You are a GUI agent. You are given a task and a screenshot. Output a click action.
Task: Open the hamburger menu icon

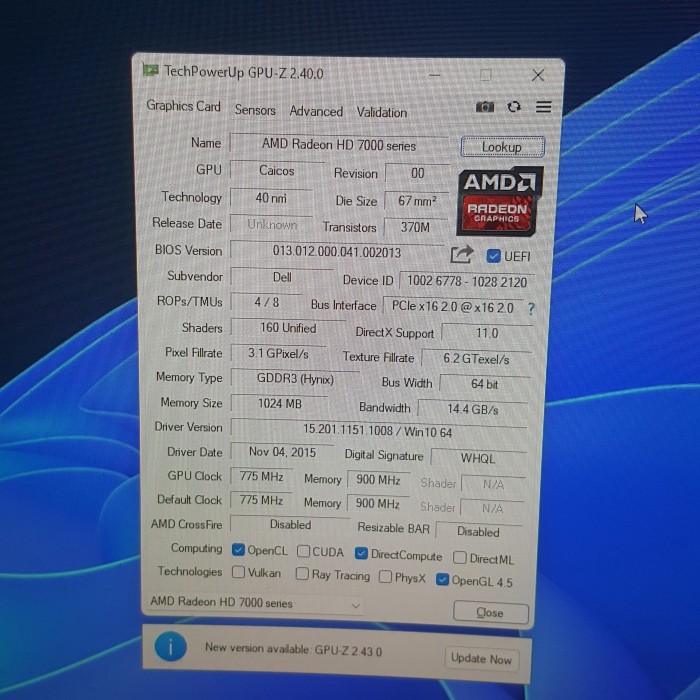pyautogui.click(x=543, y=107)
